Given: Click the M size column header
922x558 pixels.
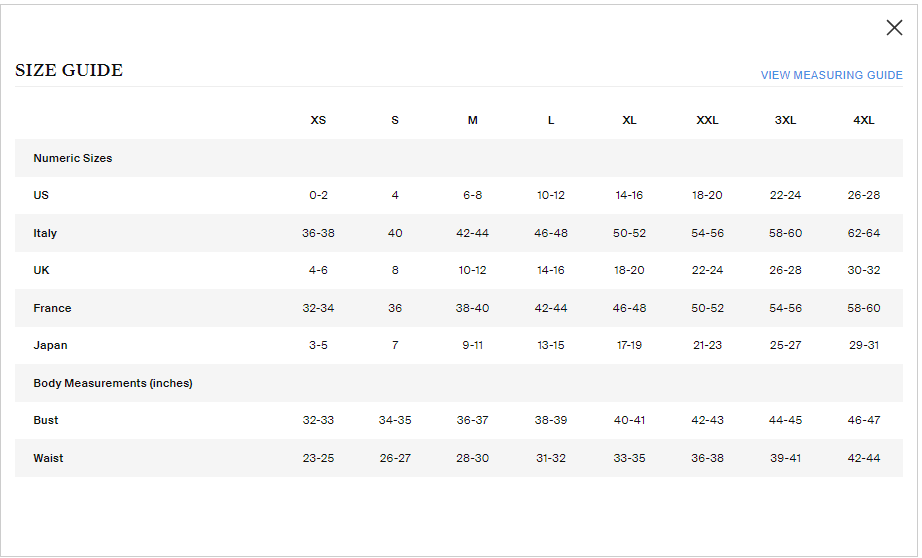Looking at the screenshot, I should coord(472,120).
